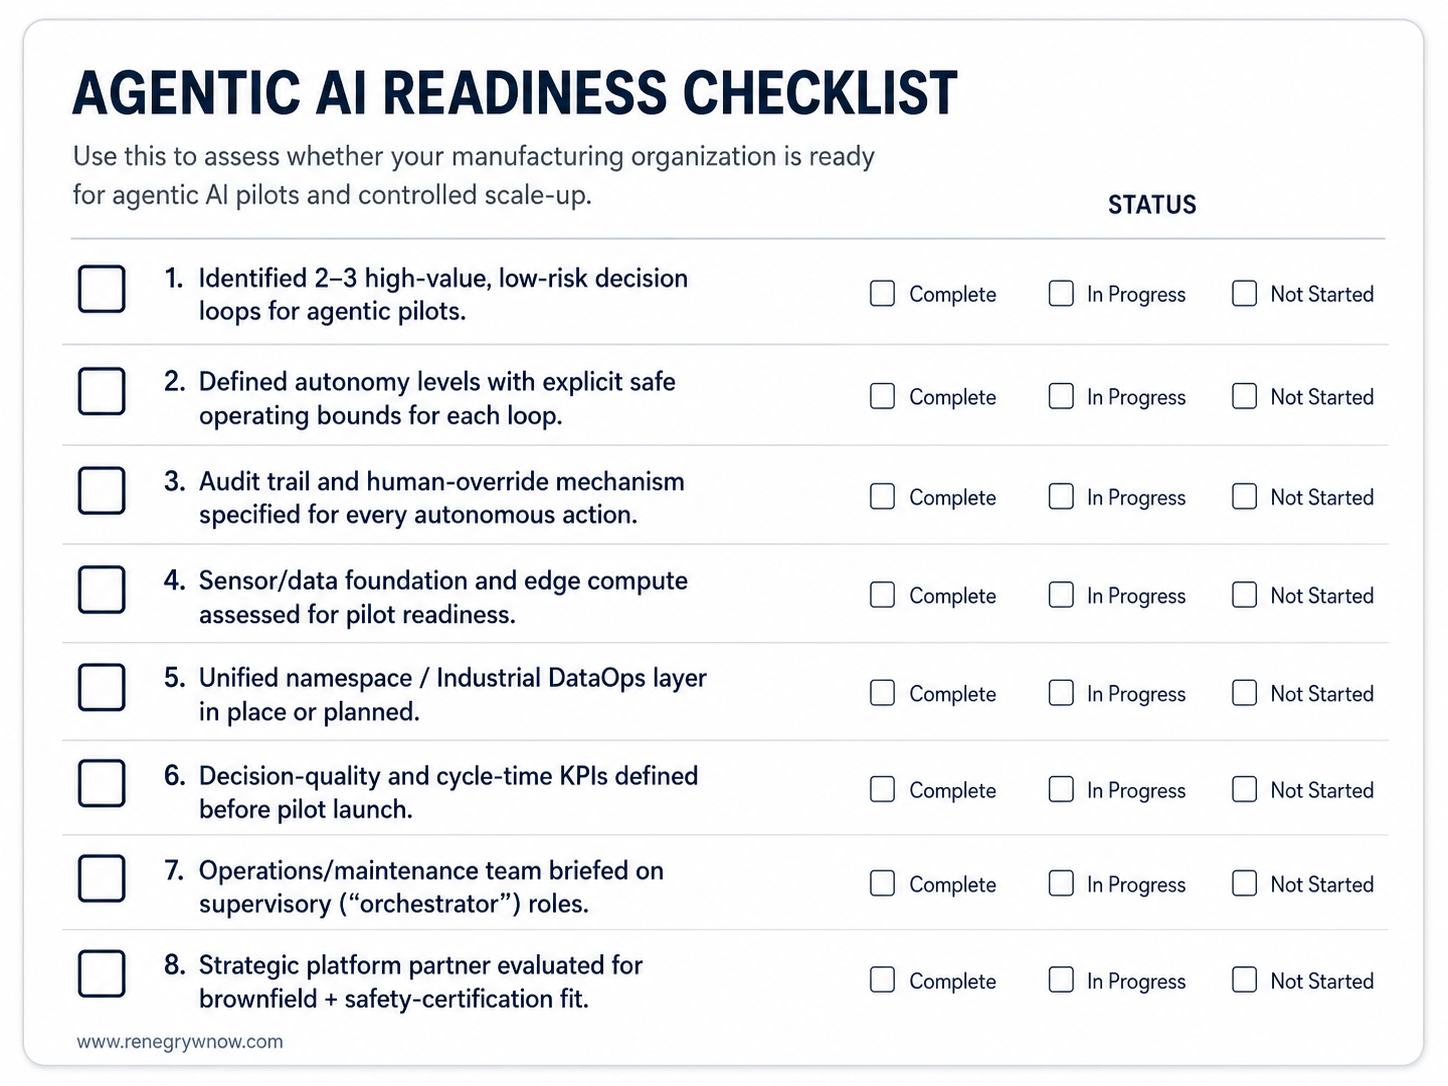Screen dimensions: 1448x1086
Task: Click the Agentic AI Readiness Checklist title
Action: point(515,93)
